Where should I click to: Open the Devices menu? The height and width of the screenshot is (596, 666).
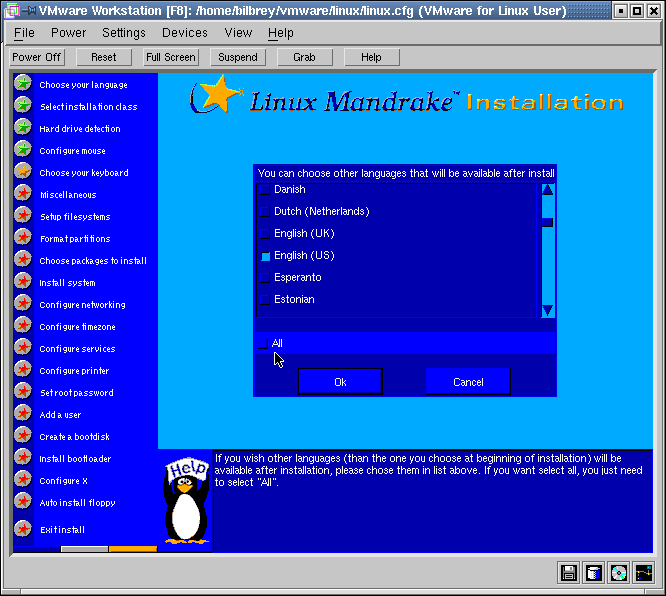point(184,33)
